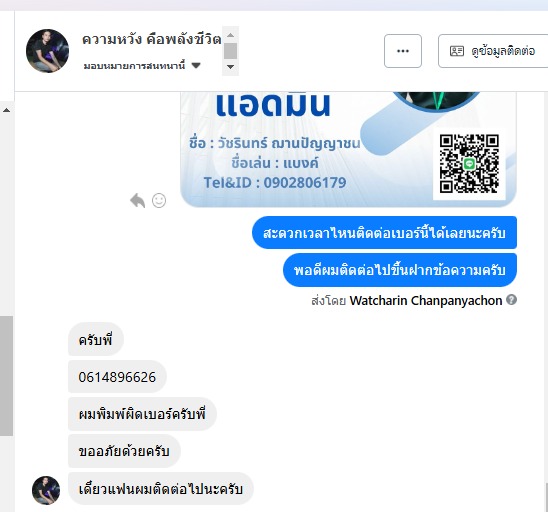
Task: Select the message 0614896626
Action: pyautogui.click(x=117, y=377)
